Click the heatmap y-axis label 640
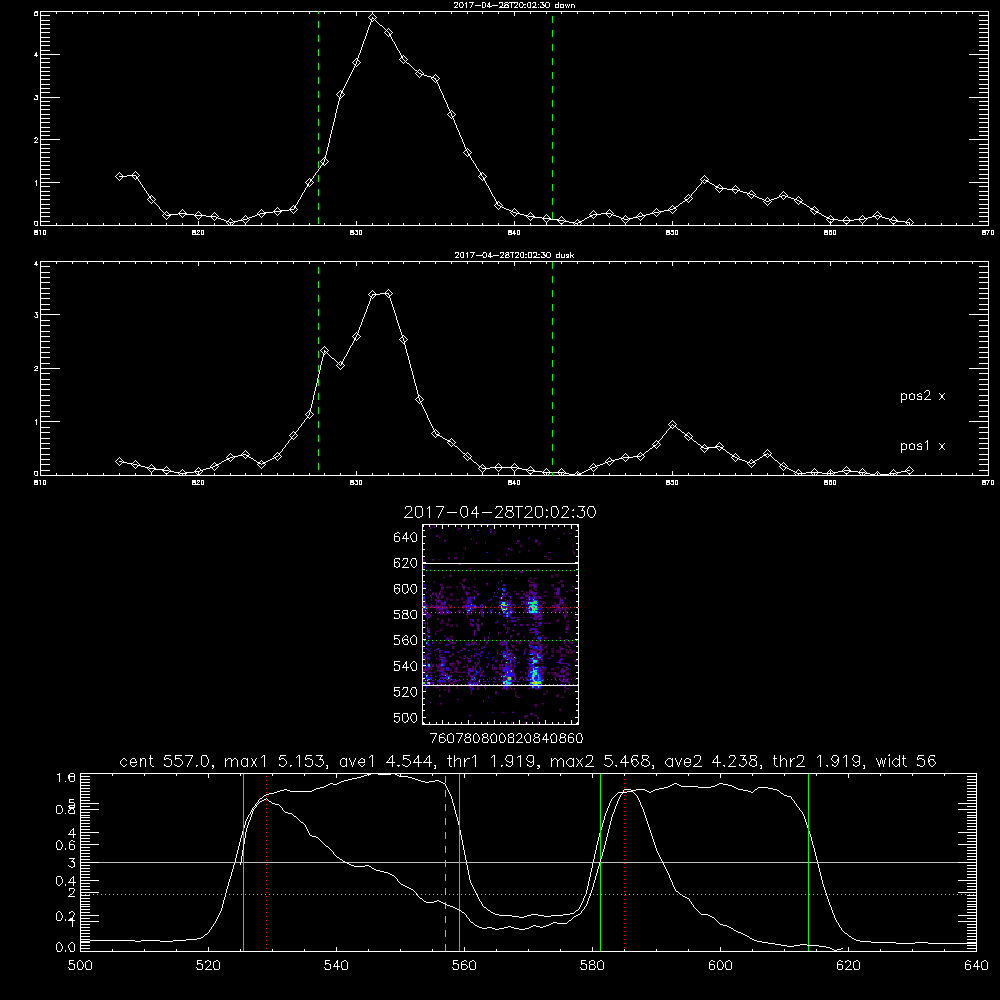Image resolution: width=1000 pixels, height=1000 pixels. (x=406, y=538)
